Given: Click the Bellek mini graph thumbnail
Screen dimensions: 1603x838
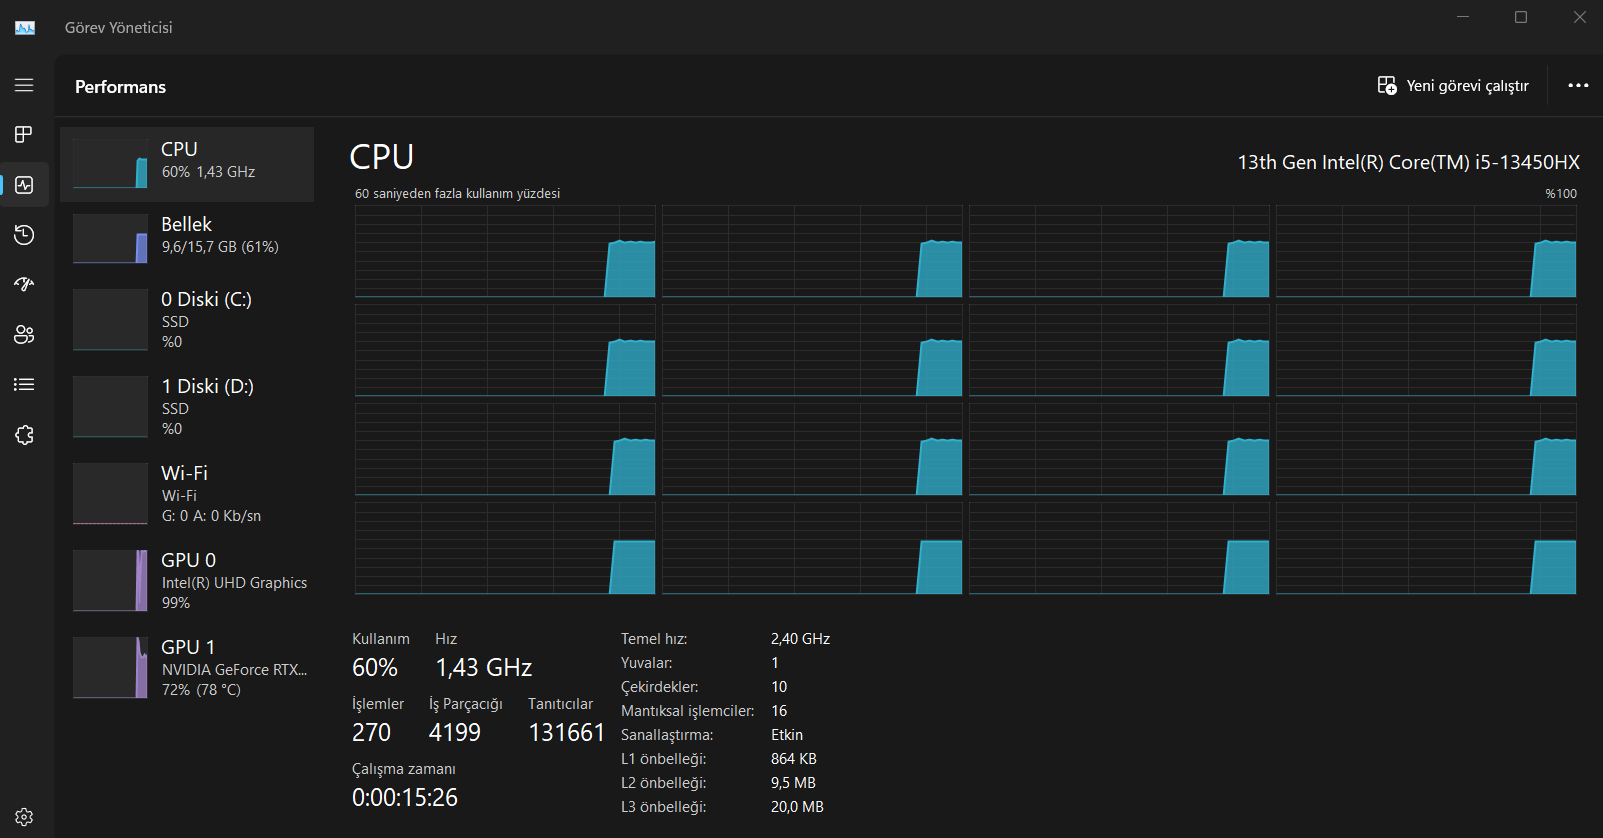Looking at the screenshot, I should [x=110, y=239].
